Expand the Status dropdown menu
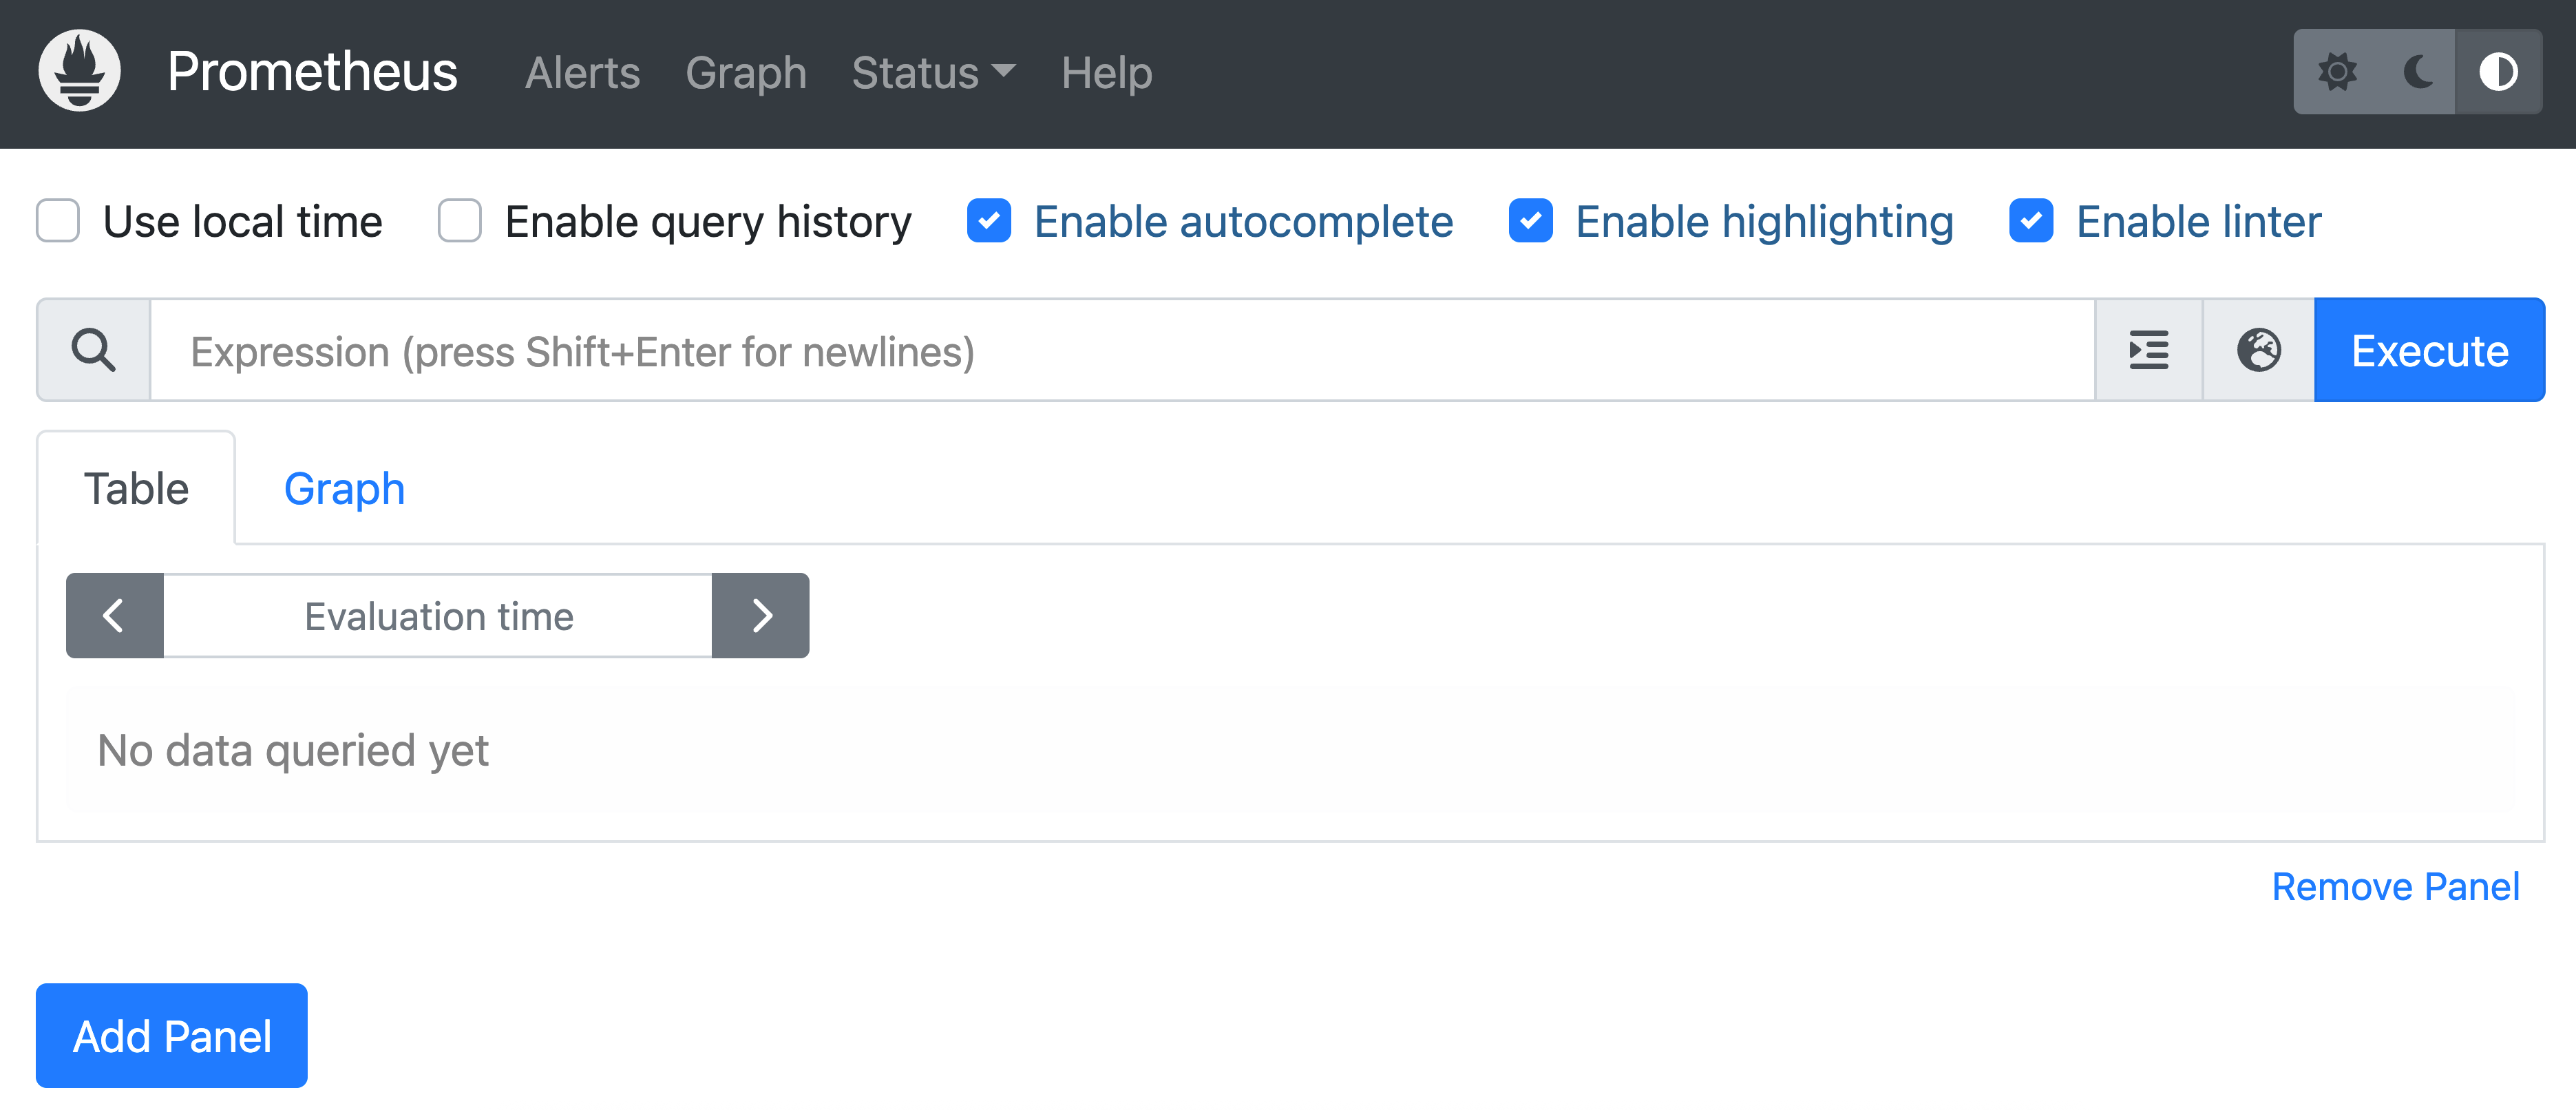Image resolution: width=2576 pixels, height=1110 pixels. (x=932, y=73)
